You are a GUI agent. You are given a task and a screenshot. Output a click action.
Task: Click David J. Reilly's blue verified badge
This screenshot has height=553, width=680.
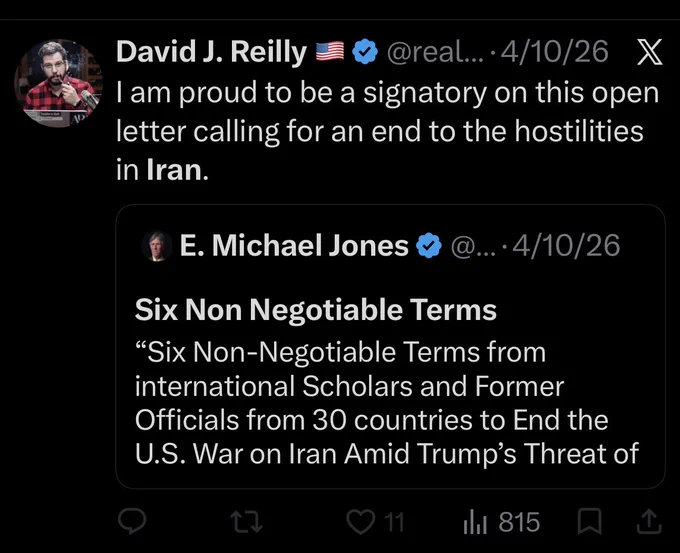365,52
